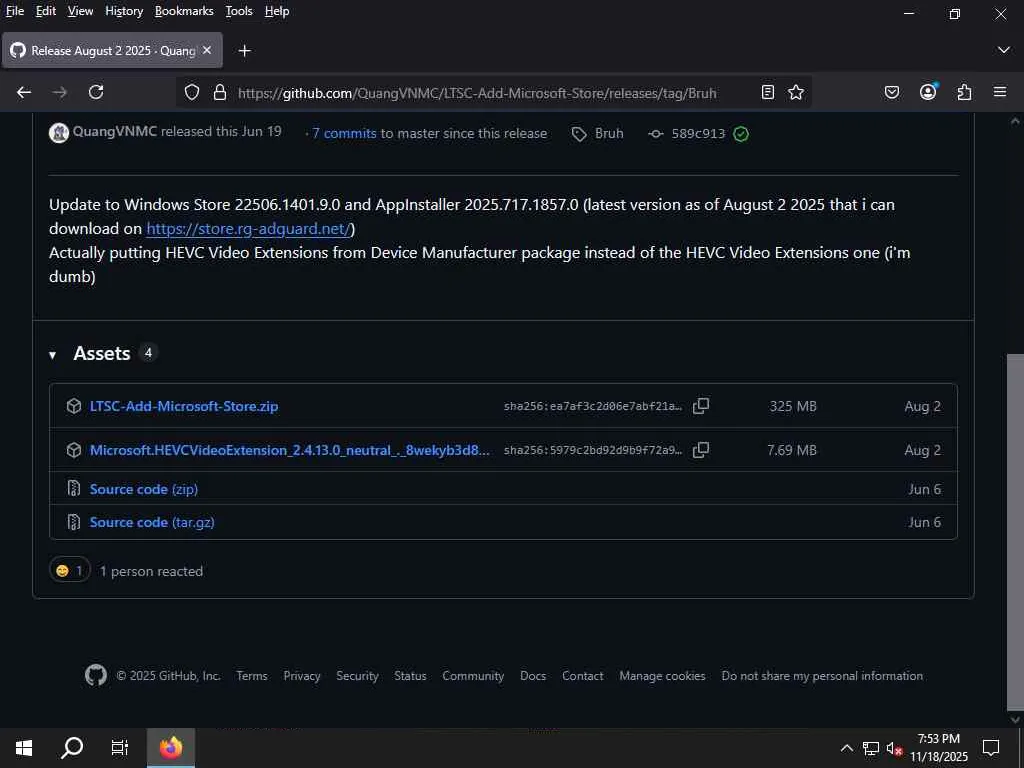Open the Tools menu
This screenshot has width=1024, height=768.
point(239,11)
